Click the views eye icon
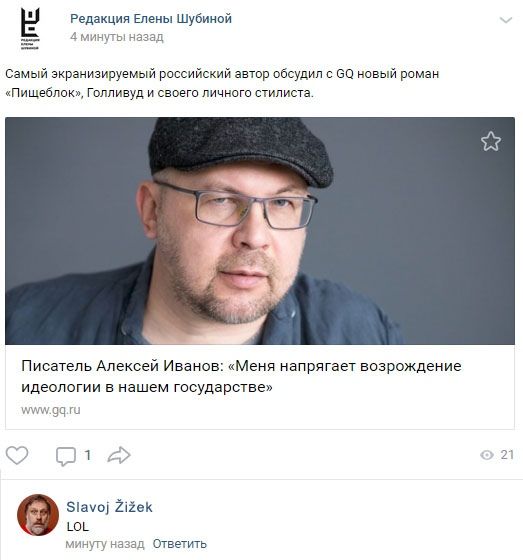 (x=487, y=455)
